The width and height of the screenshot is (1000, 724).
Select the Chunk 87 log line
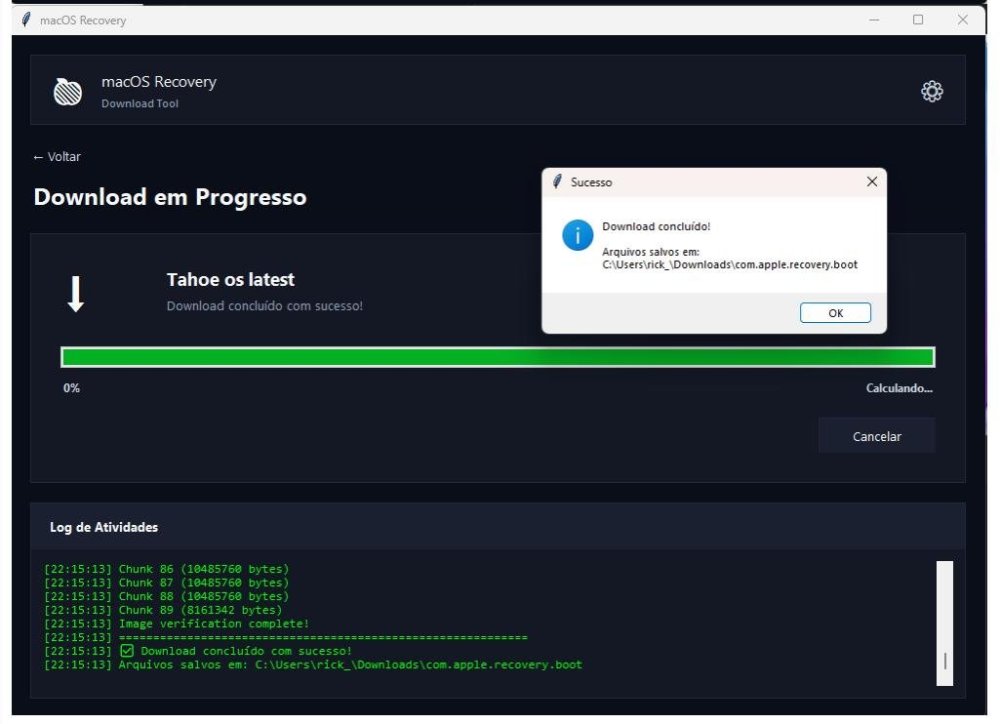[166, 582]
